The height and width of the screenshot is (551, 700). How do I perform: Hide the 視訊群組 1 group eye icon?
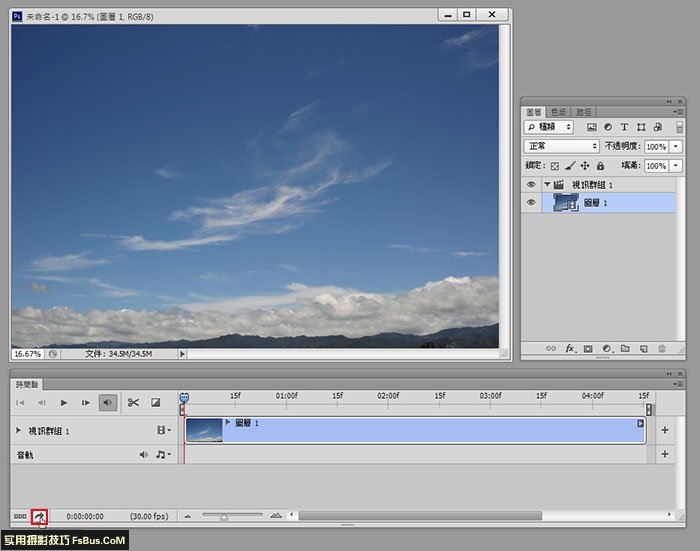[x=531, y=185]
